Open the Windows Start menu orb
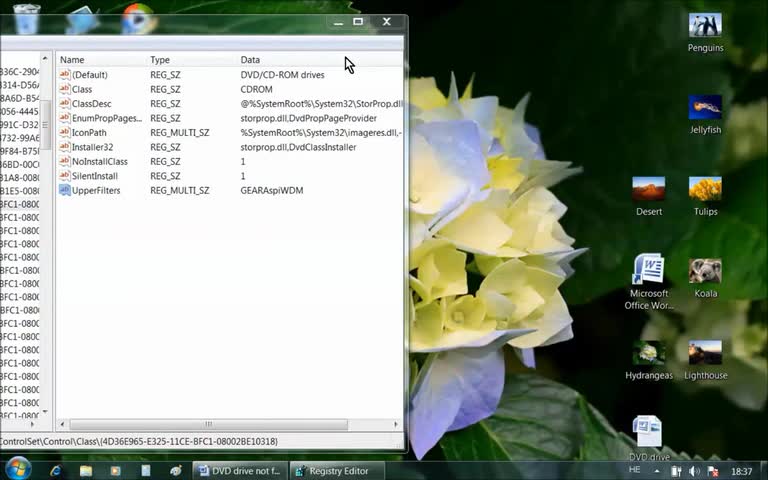 coord(17,469)
